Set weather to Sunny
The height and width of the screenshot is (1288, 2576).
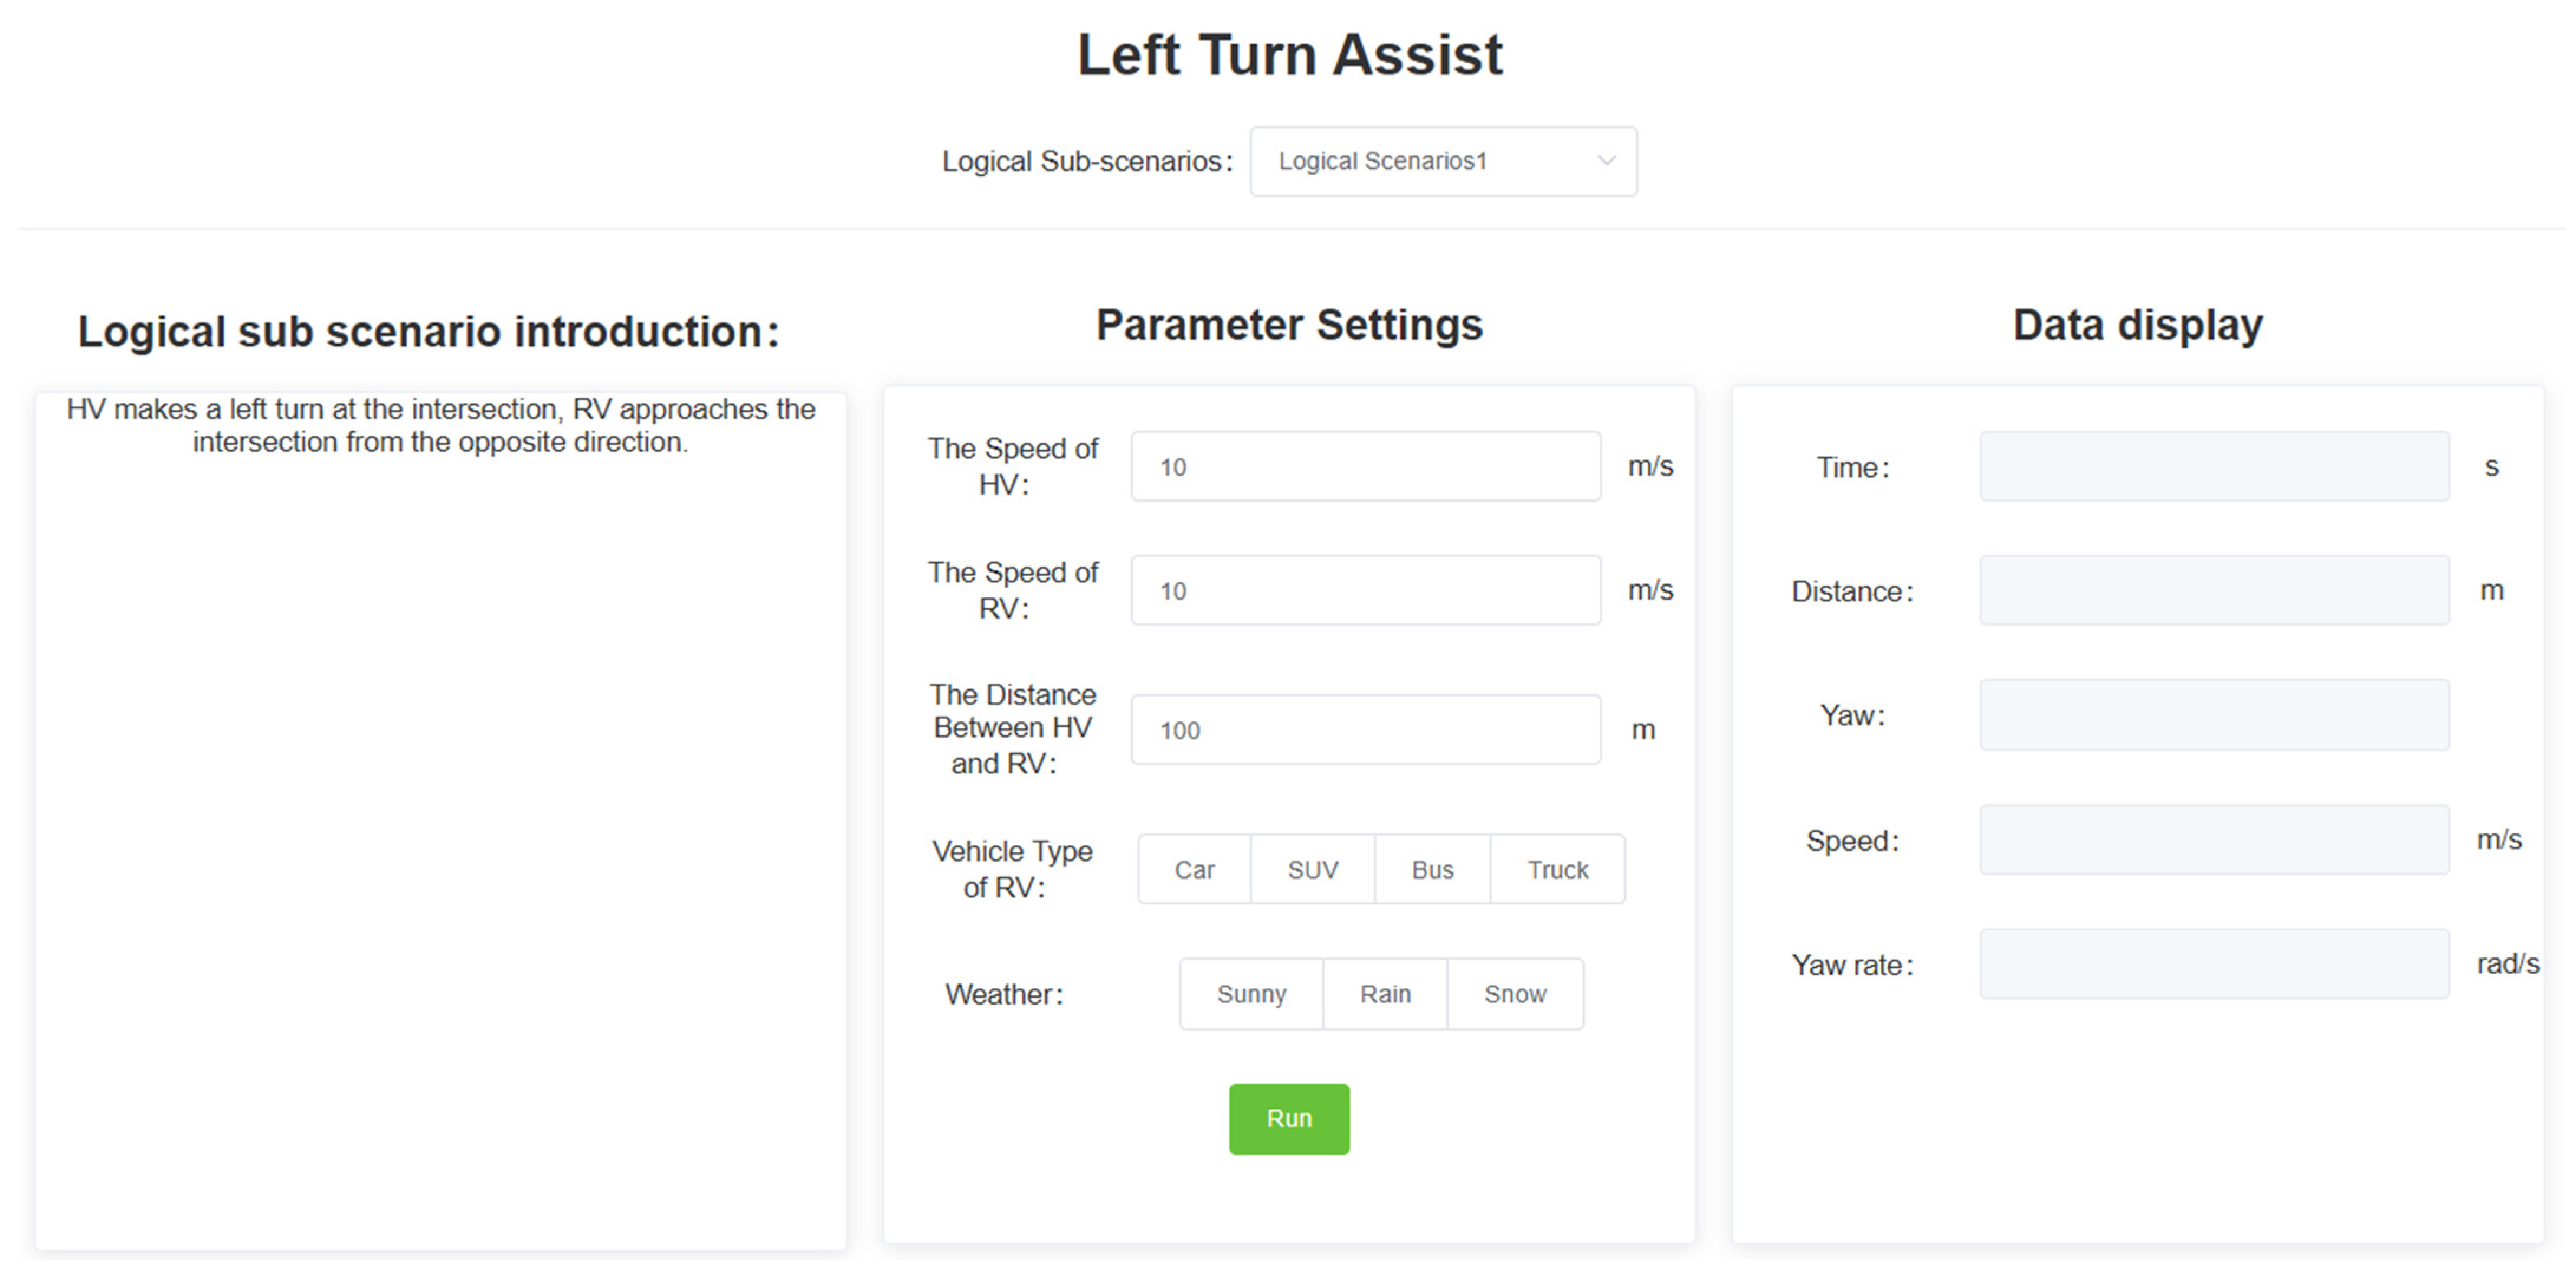[1251, 994]
